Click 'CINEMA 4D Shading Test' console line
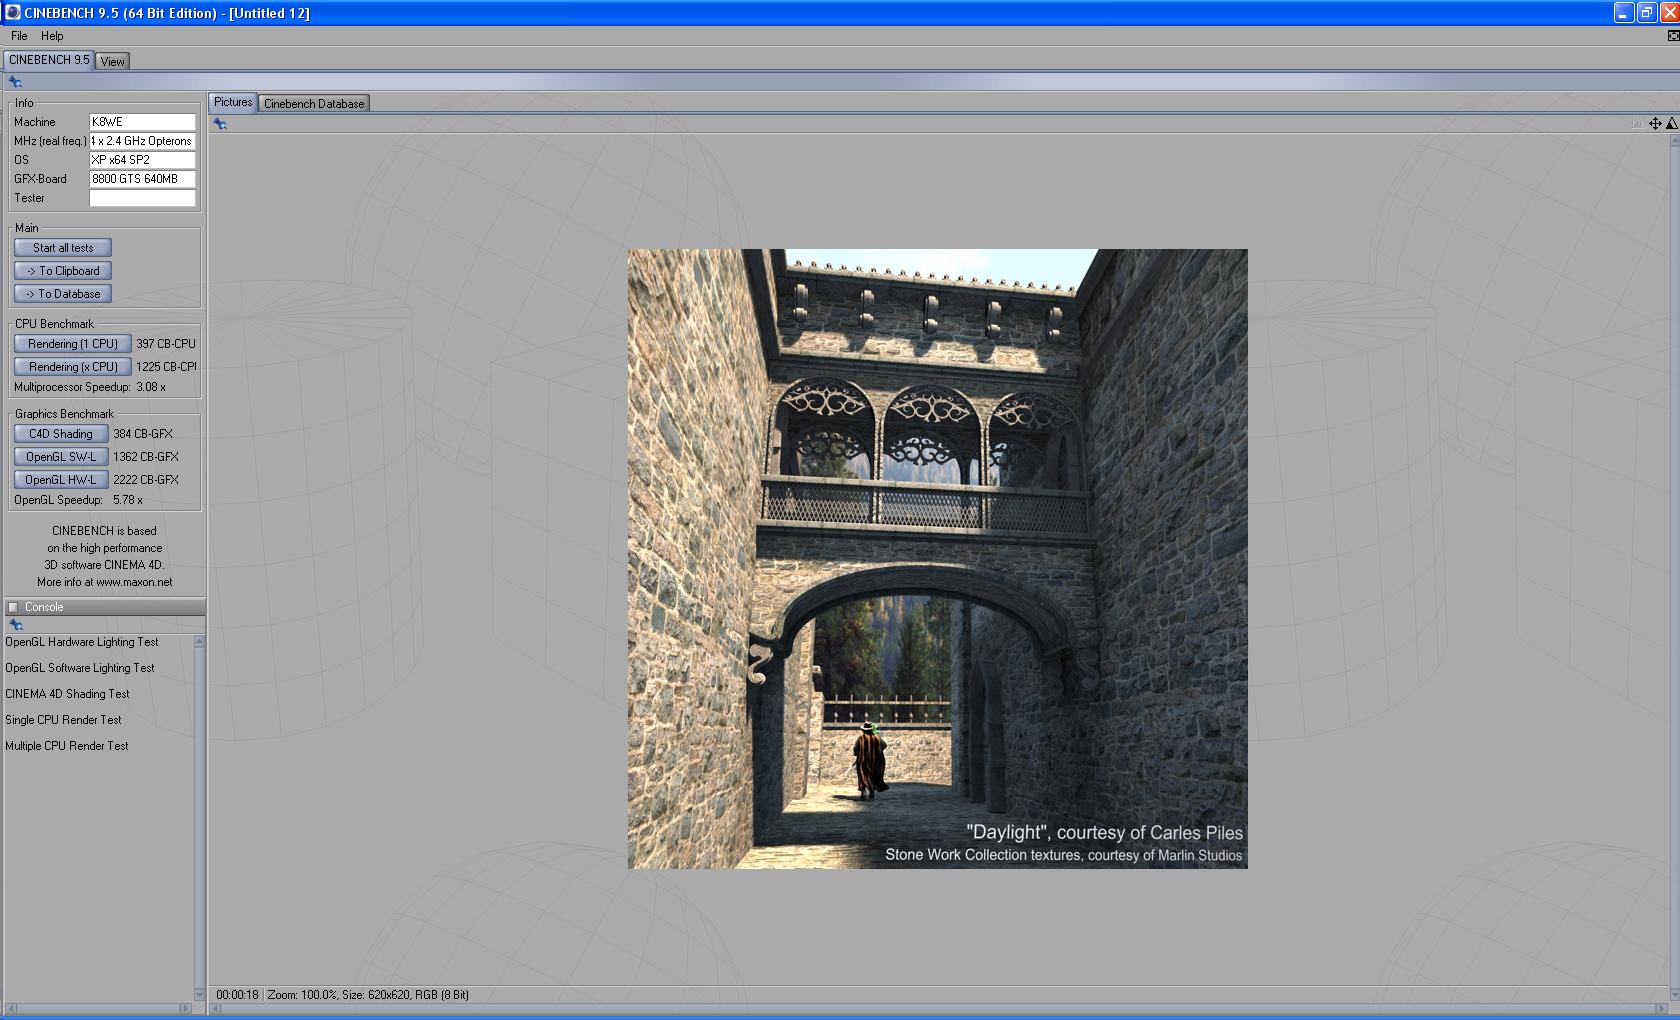Screen dimensions: 1680x1020 [67, 694]
